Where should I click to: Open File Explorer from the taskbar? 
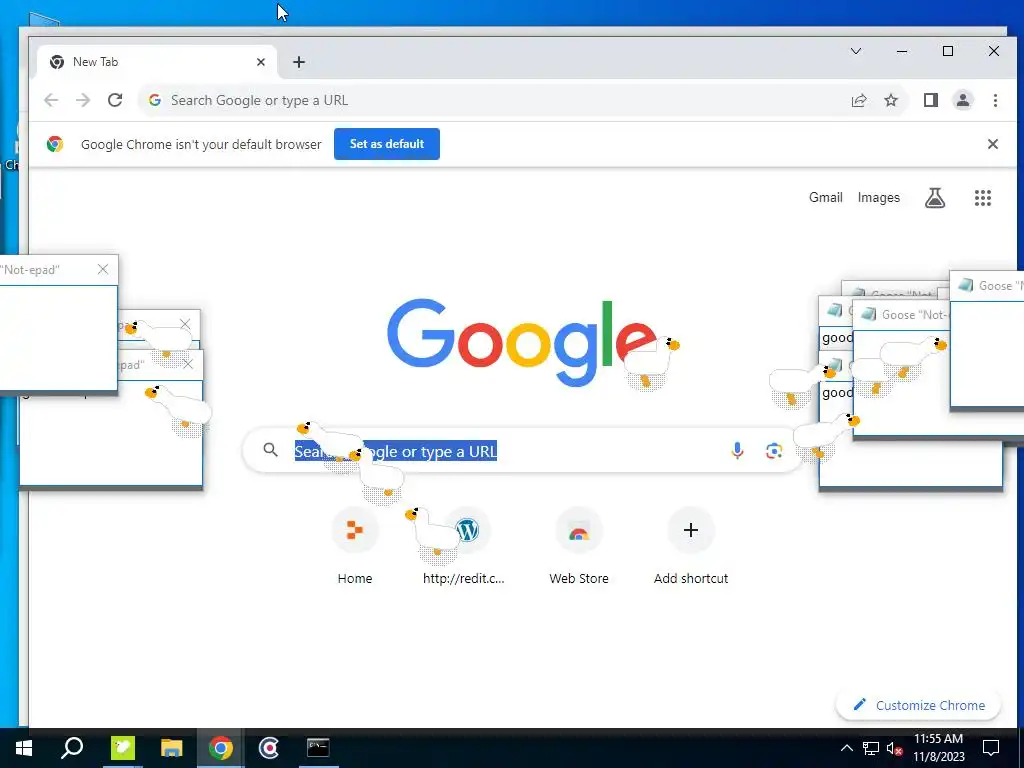(x=171, y=748)
